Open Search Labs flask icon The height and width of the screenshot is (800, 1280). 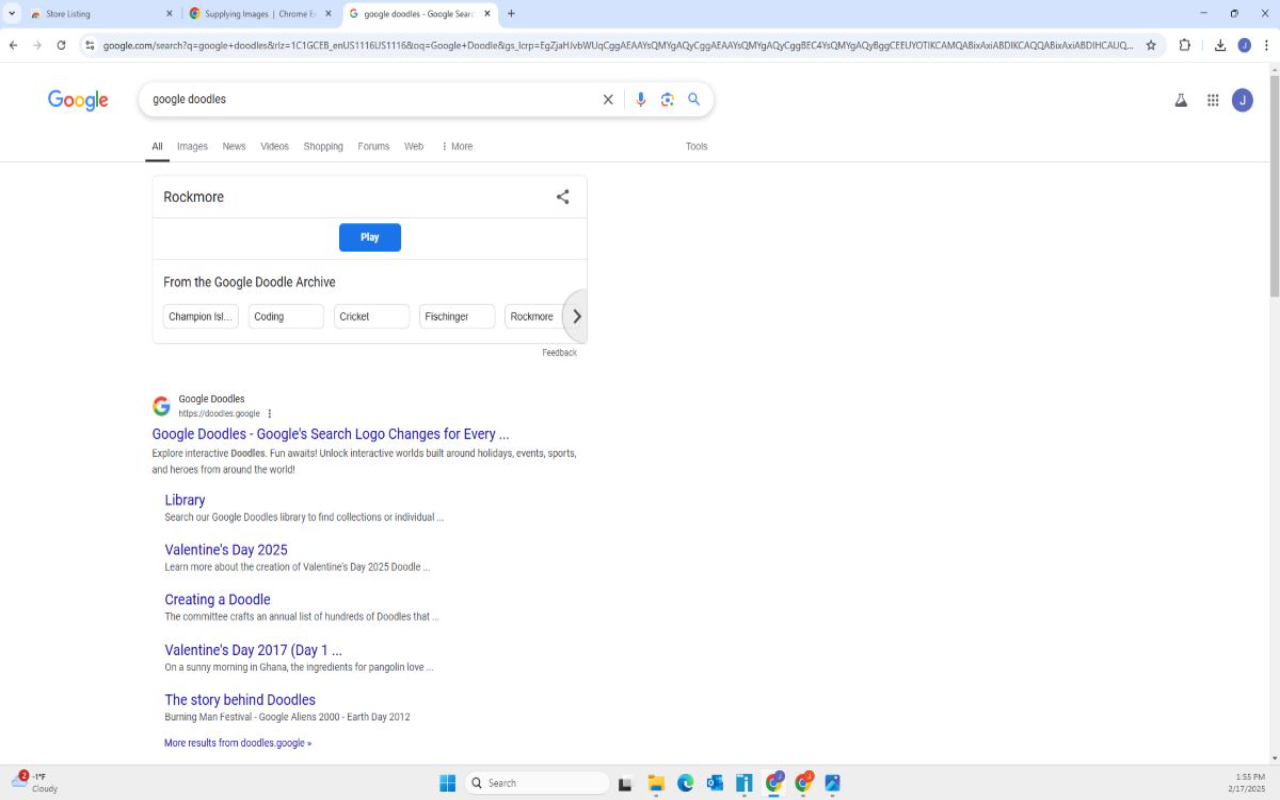(x=1181, y=100)
